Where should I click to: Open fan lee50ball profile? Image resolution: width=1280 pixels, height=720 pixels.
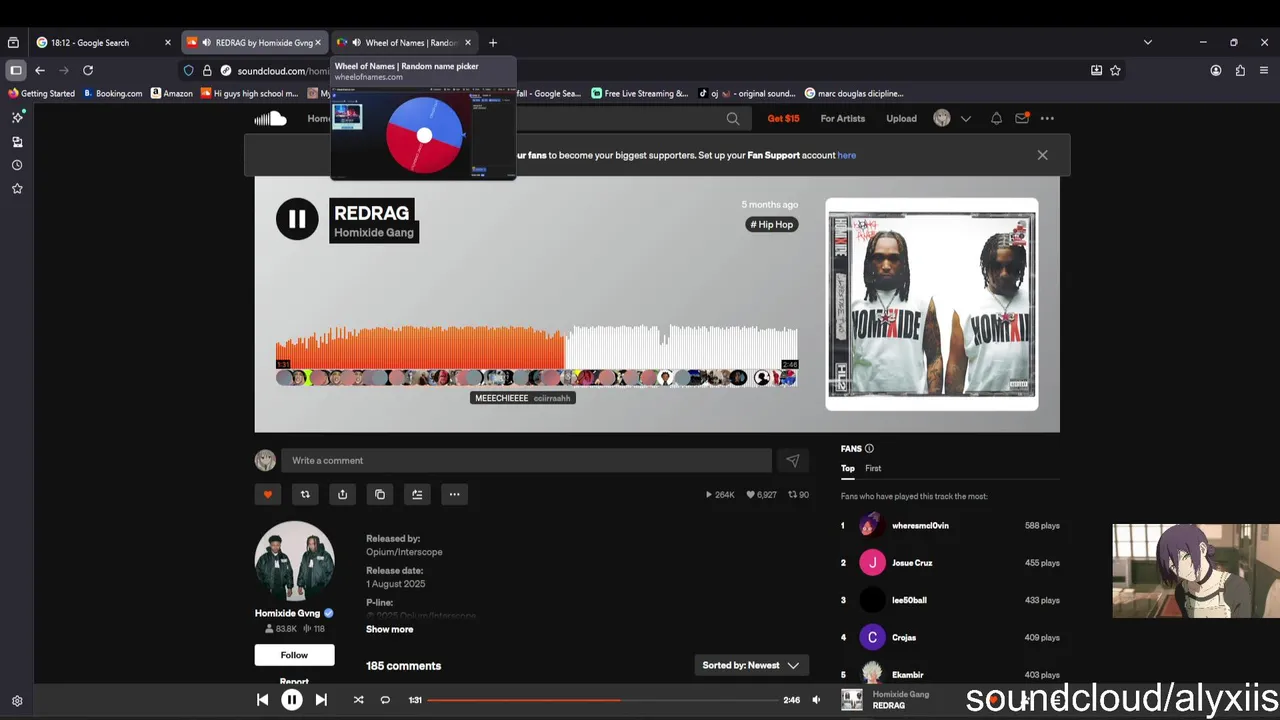point(909,600)
